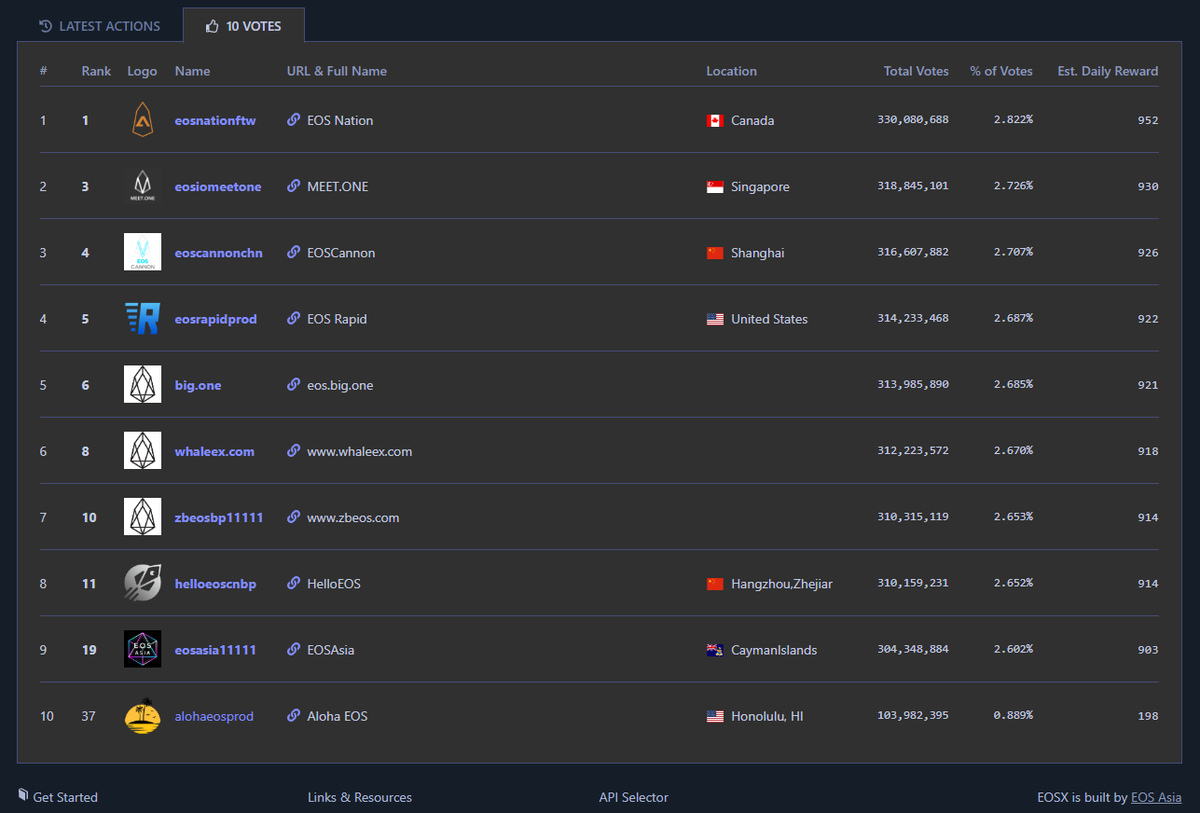Screen dimensions: 1200x813
Task: Click the Rank column header
Action: [97, 71]
